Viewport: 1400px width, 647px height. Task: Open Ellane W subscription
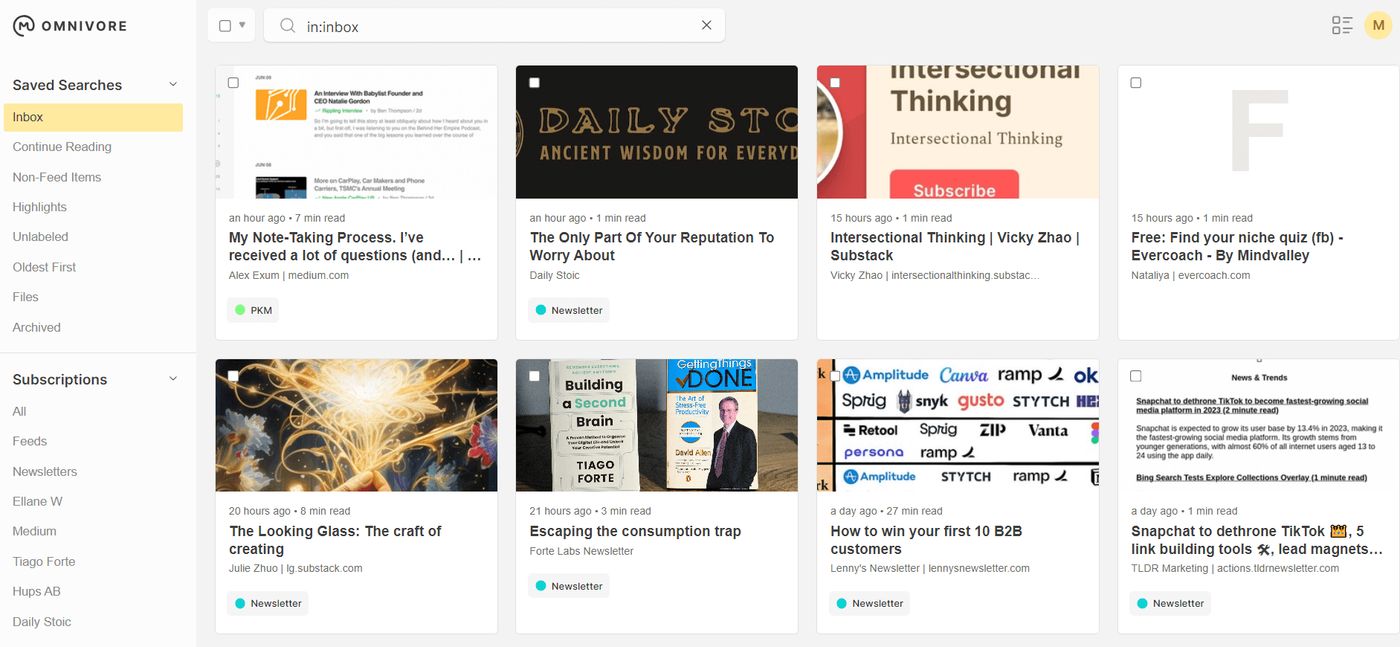click(x=37, y=501)
